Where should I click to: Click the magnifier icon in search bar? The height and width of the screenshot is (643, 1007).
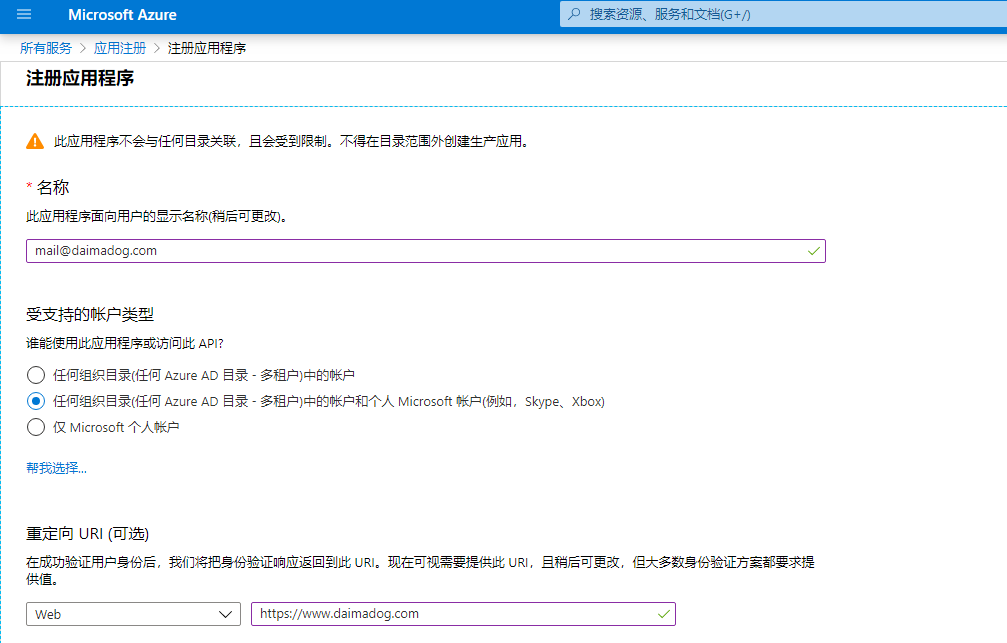click(573, 15)
